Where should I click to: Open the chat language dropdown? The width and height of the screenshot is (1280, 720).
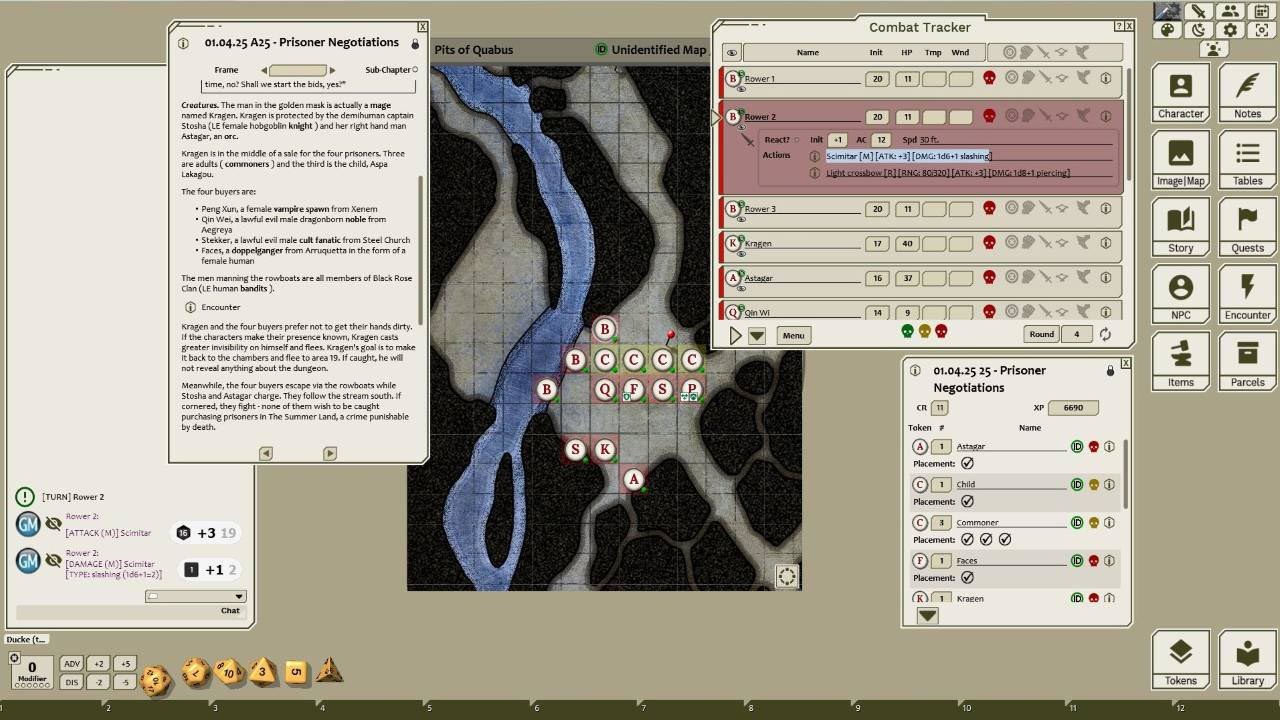(x=195, y=596)
